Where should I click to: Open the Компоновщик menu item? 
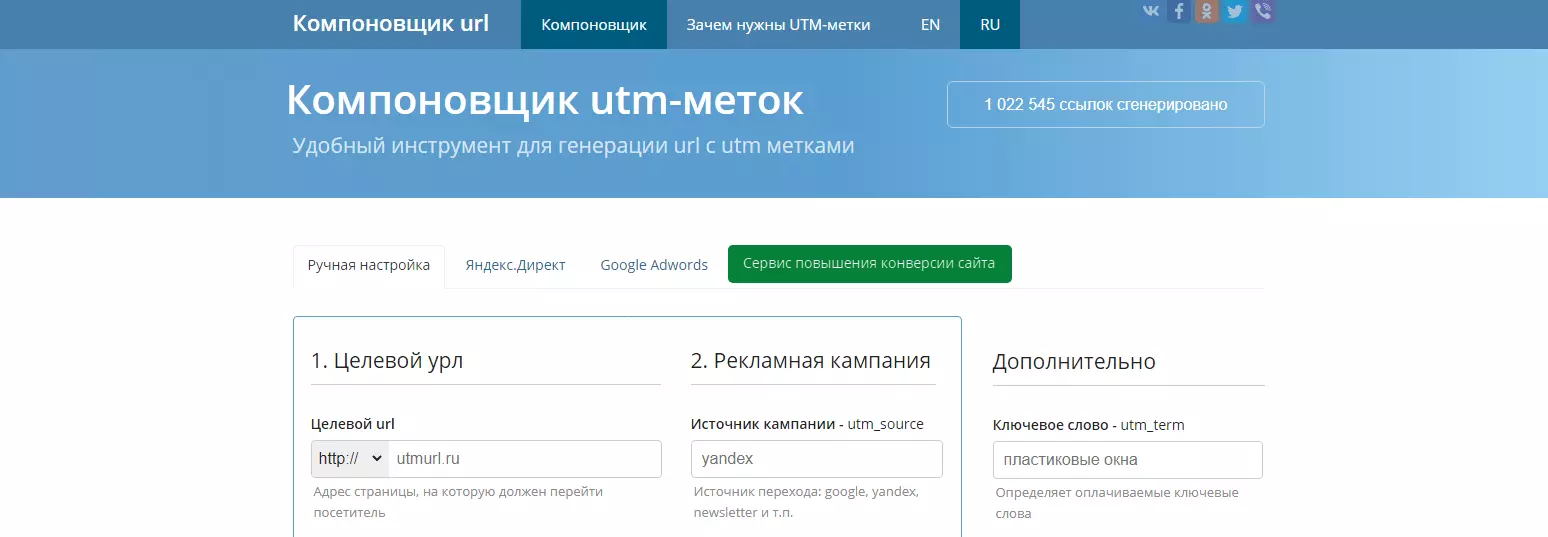tap(594, 25)
